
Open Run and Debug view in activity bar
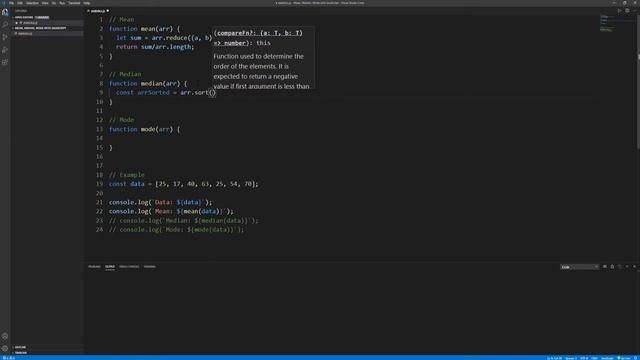[x=5, y=50]
